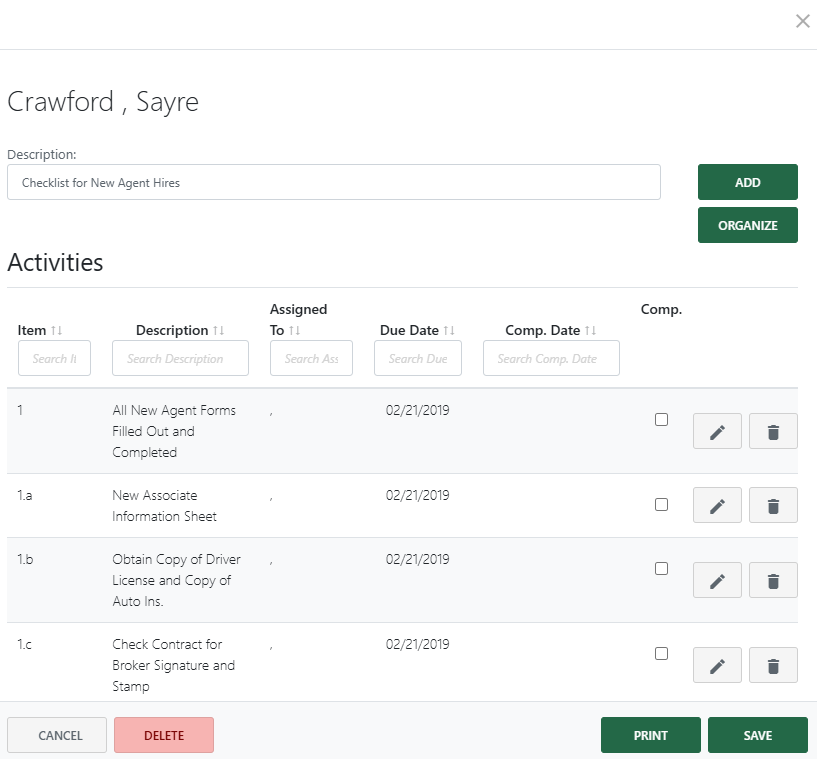This screenshot has width=817, height=759.
Task: Click the ADD button to create an activity
Action: click(747, 181)
